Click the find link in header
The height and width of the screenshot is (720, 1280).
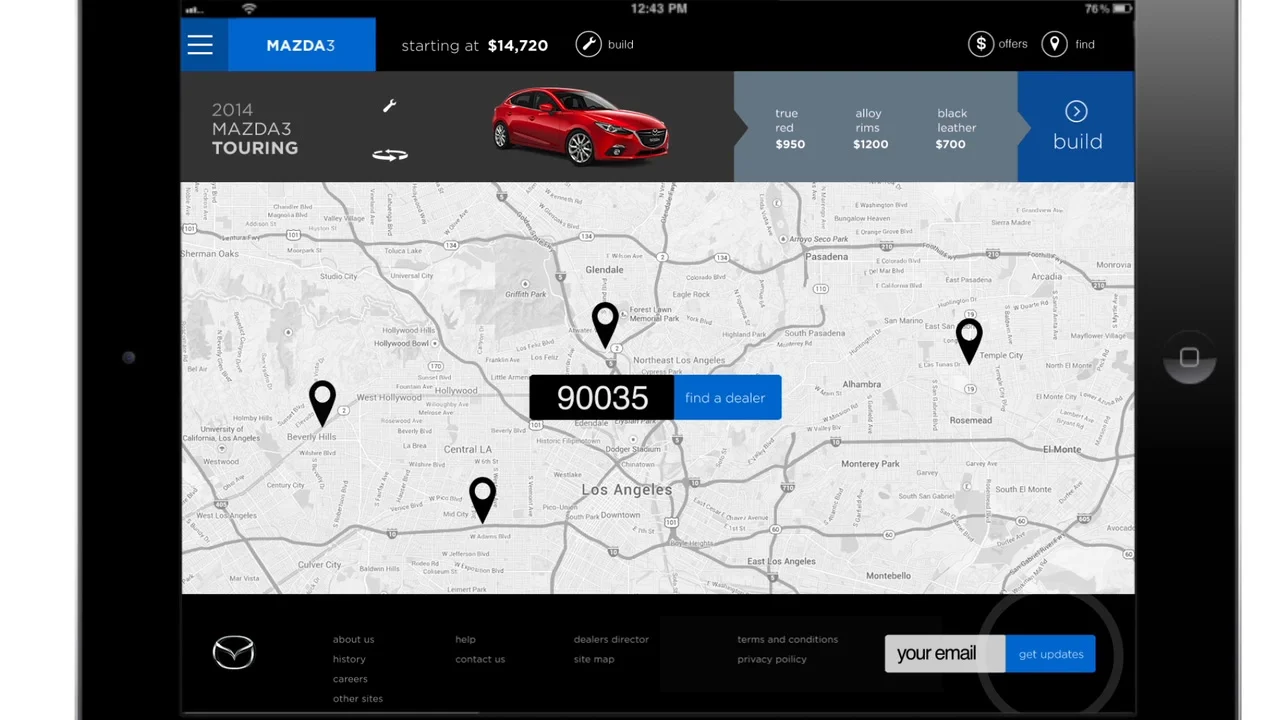point(1085,45)
